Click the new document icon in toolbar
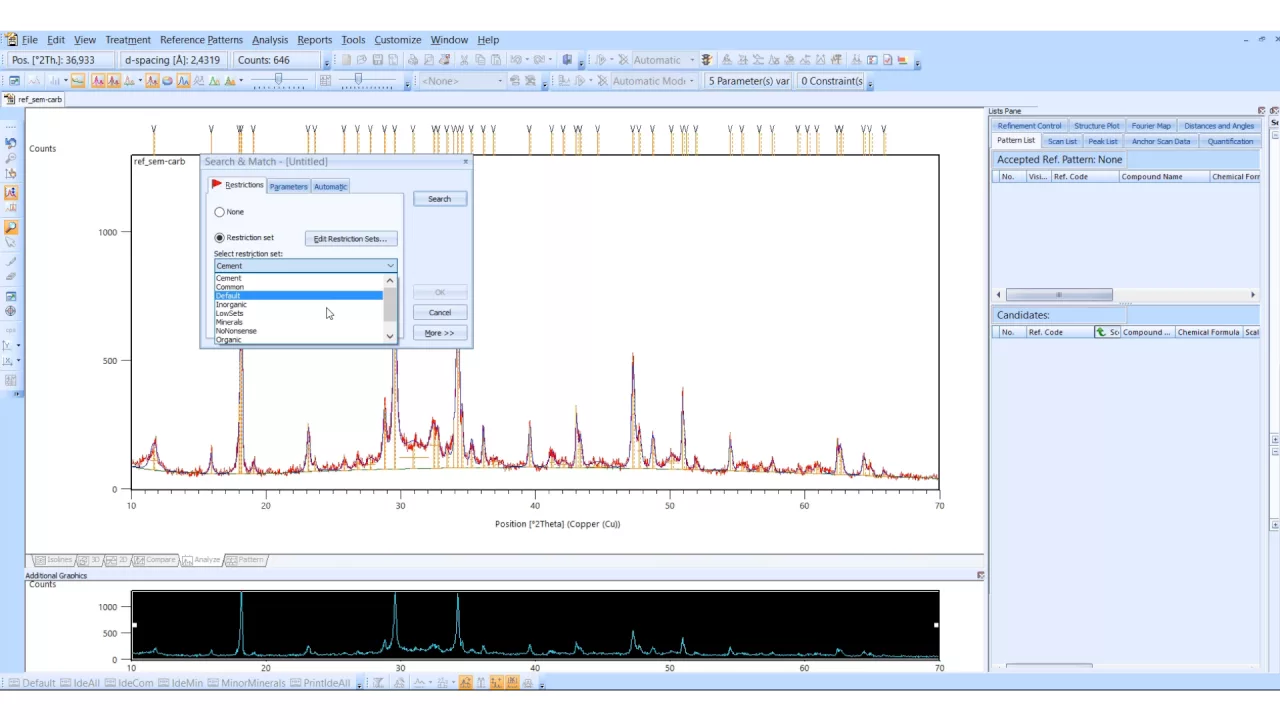The image size is (1280, 720). pos(344,60)
